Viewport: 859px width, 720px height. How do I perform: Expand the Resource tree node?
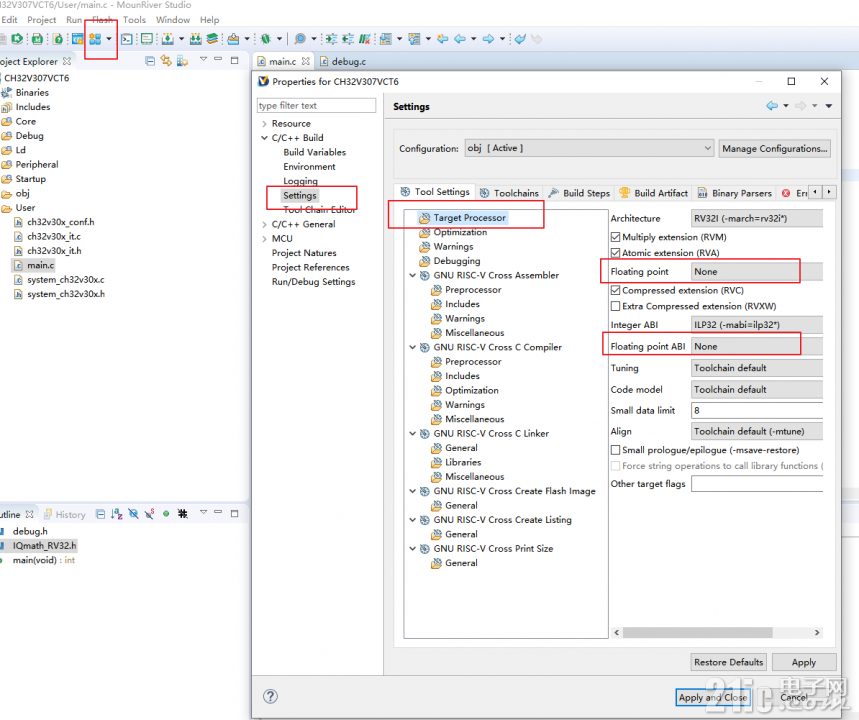coord(265,124)
